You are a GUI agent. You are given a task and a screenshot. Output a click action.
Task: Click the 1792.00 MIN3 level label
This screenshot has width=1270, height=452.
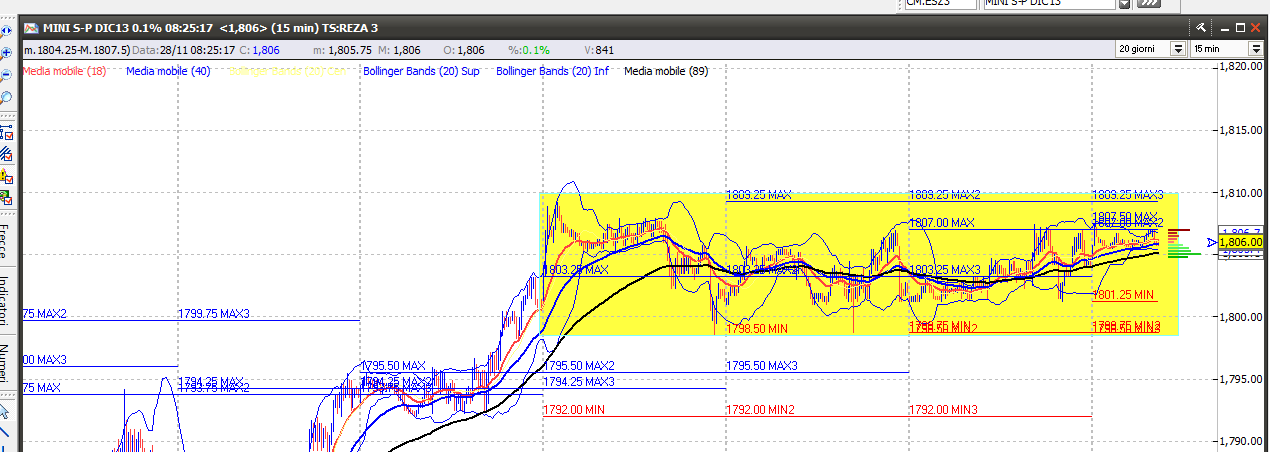[x=944, y=410]
